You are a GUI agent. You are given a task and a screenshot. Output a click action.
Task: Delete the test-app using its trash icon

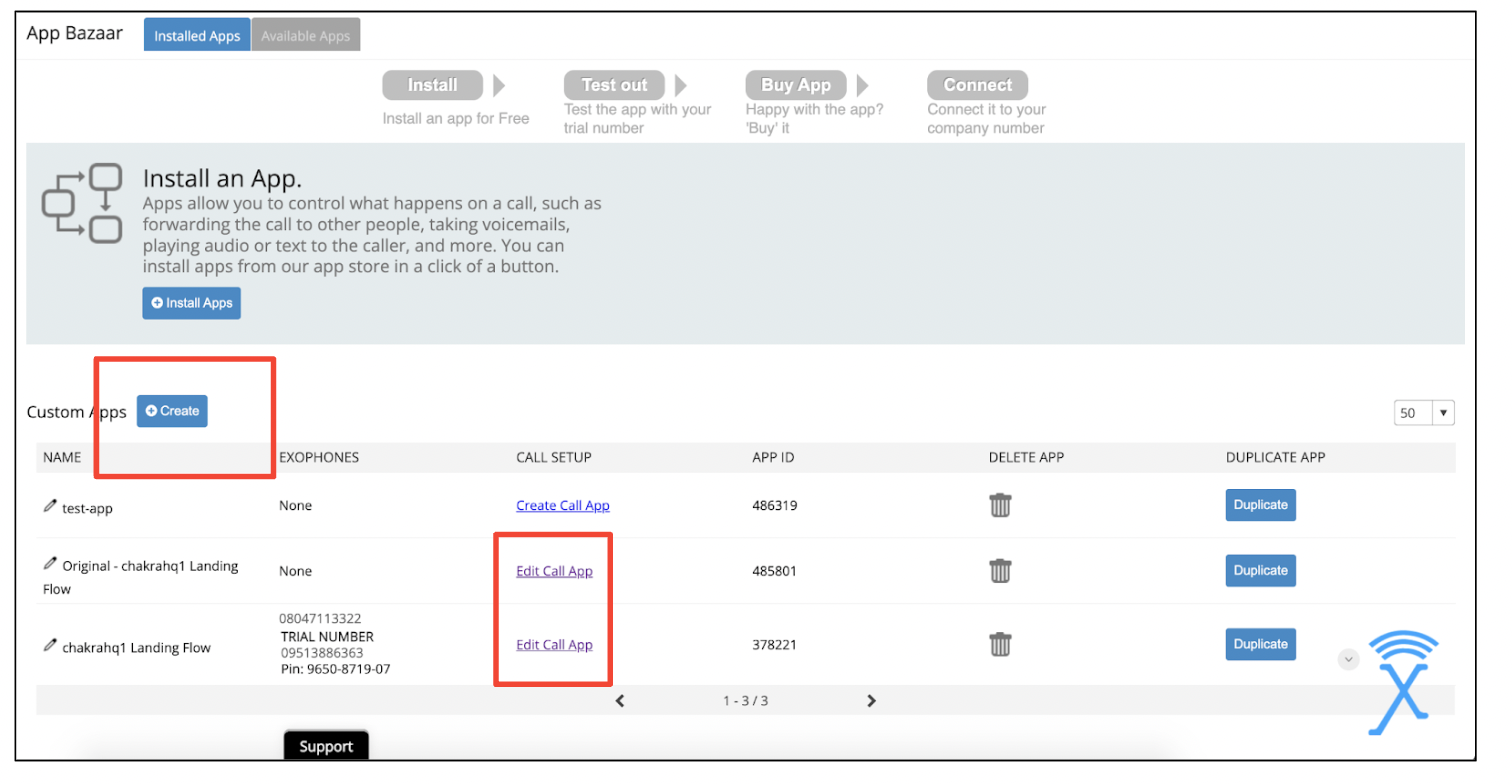click(1000, 506)
